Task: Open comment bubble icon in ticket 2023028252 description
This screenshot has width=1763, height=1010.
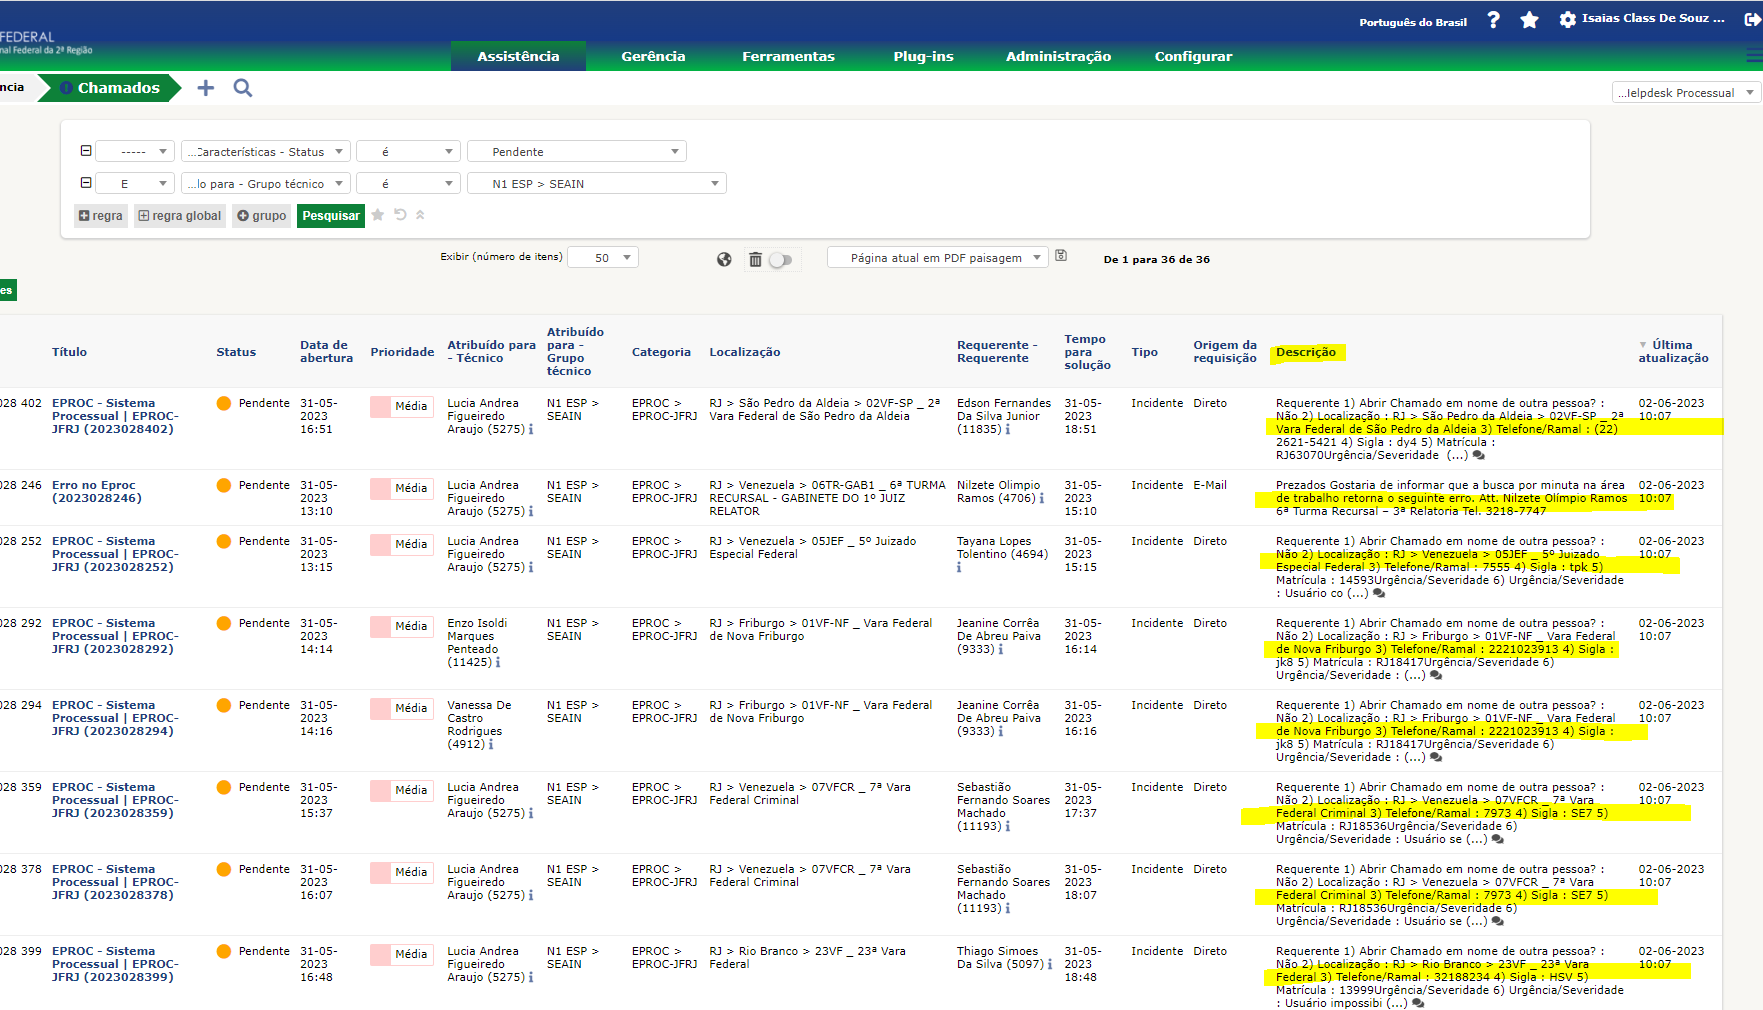Action: click(1379, 594)
